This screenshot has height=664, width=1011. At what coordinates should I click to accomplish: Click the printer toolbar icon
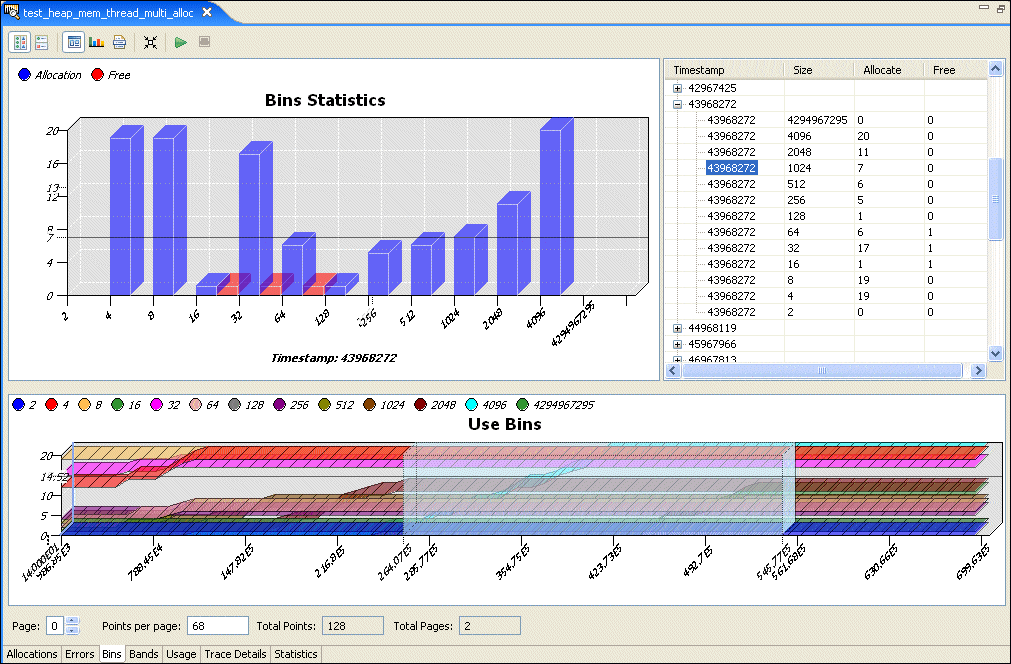[119, 42]
